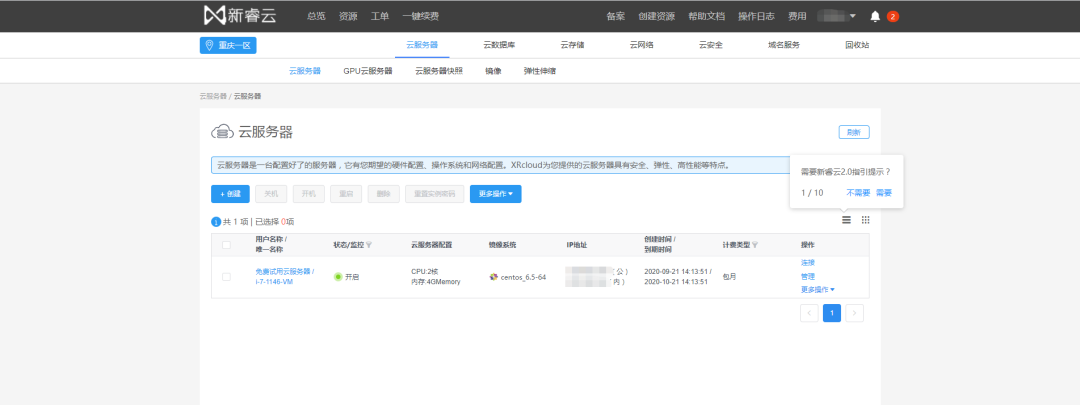This screenshot has width=1080, height=405.
Task: Select the 云网络 tab
Action: click(x=641, y=45)
